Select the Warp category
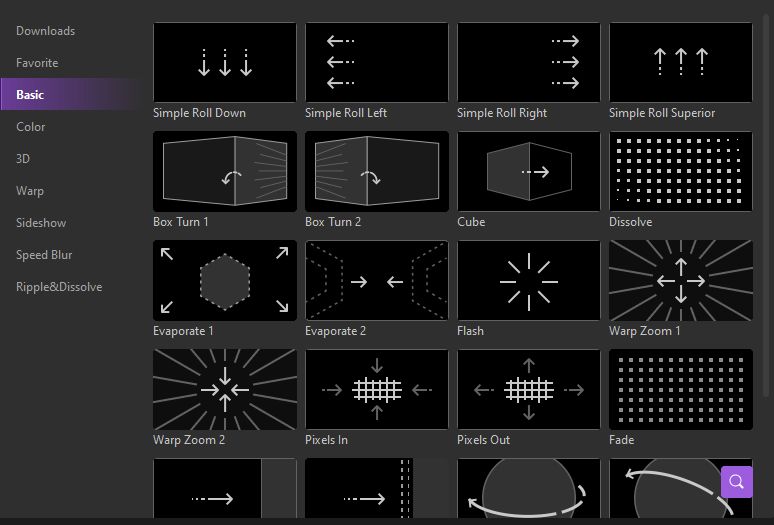Viewport: 774px width, 525px height. [x=30, y=191]
